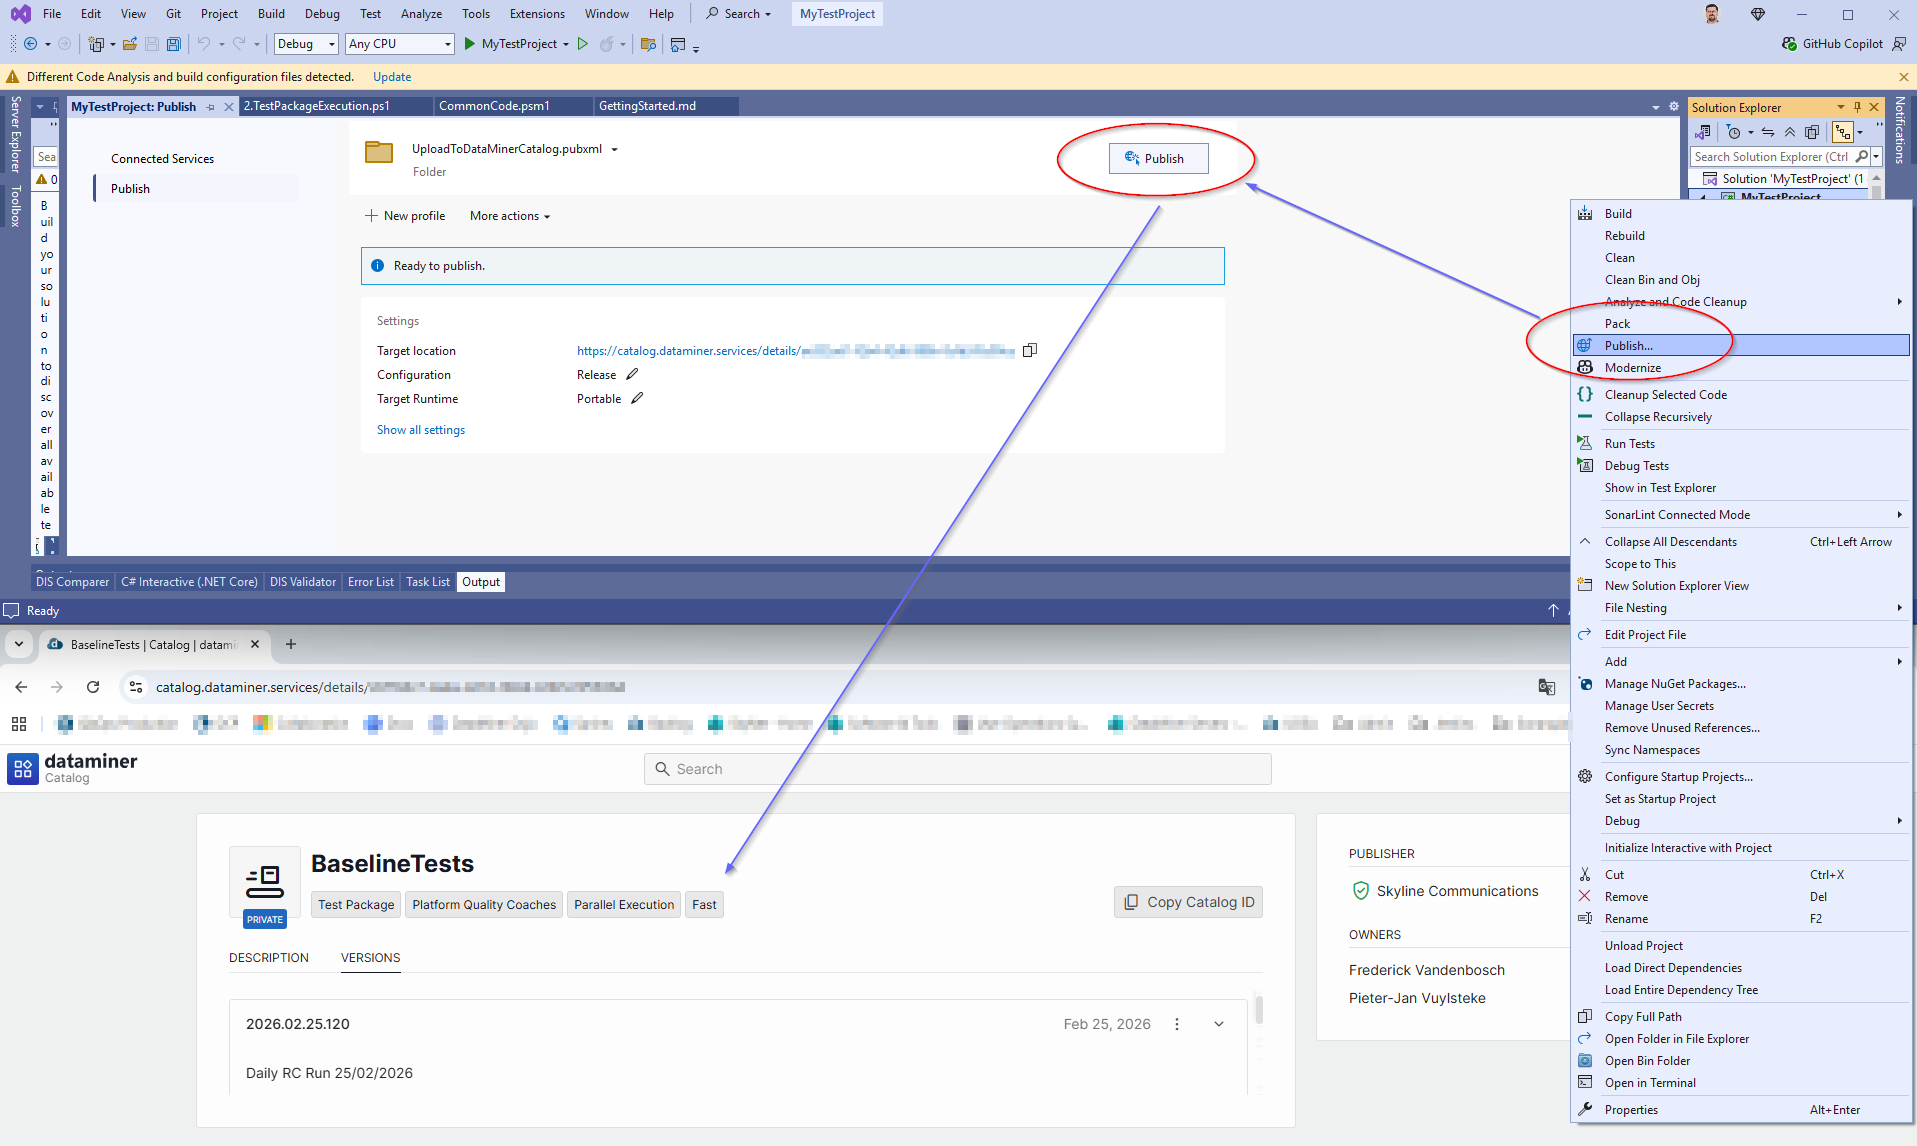Click the Undo icon in the toolbar

tap(204, 44)
